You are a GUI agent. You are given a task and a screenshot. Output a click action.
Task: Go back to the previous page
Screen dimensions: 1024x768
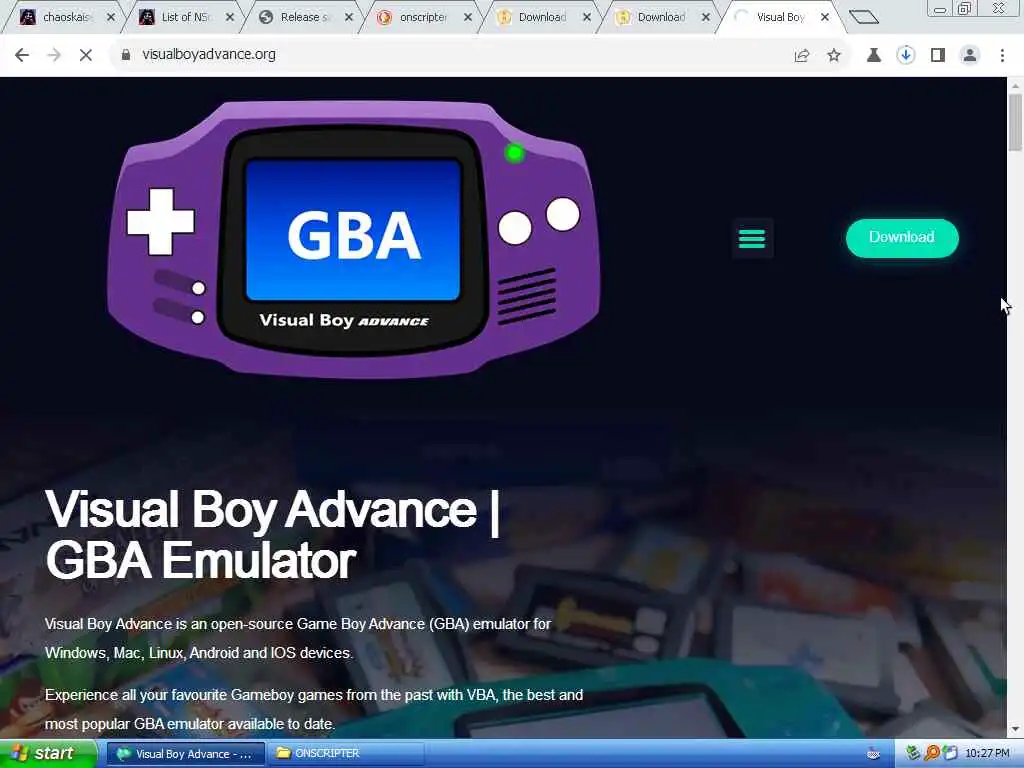22,55
